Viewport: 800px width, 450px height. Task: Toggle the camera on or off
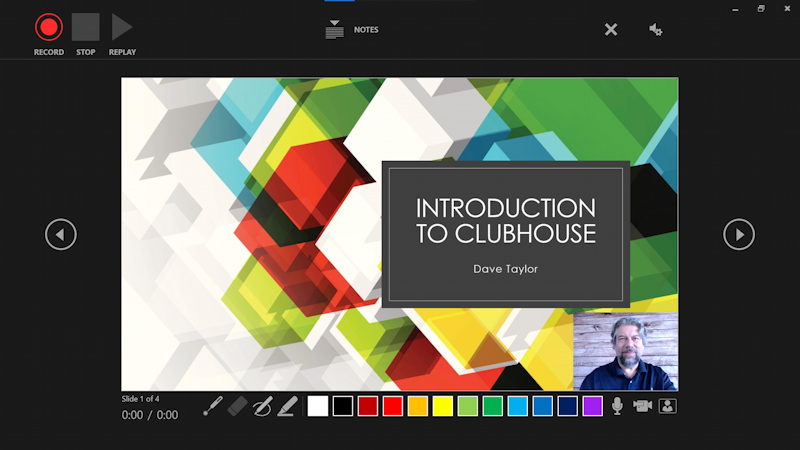pyautogui.click(x=642, y=406)
